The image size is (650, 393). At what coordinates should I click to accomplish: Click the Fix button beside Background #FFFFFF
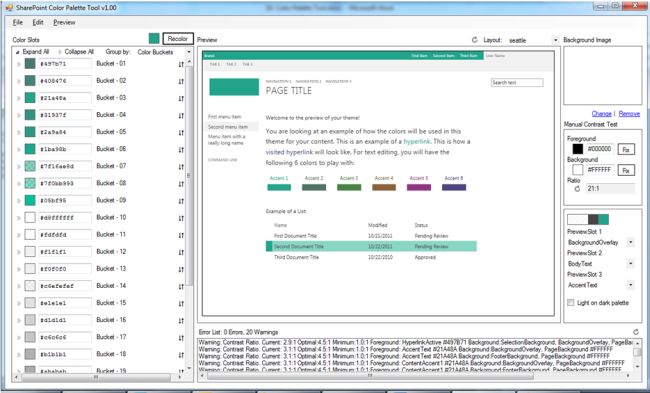tap(626, 170)
